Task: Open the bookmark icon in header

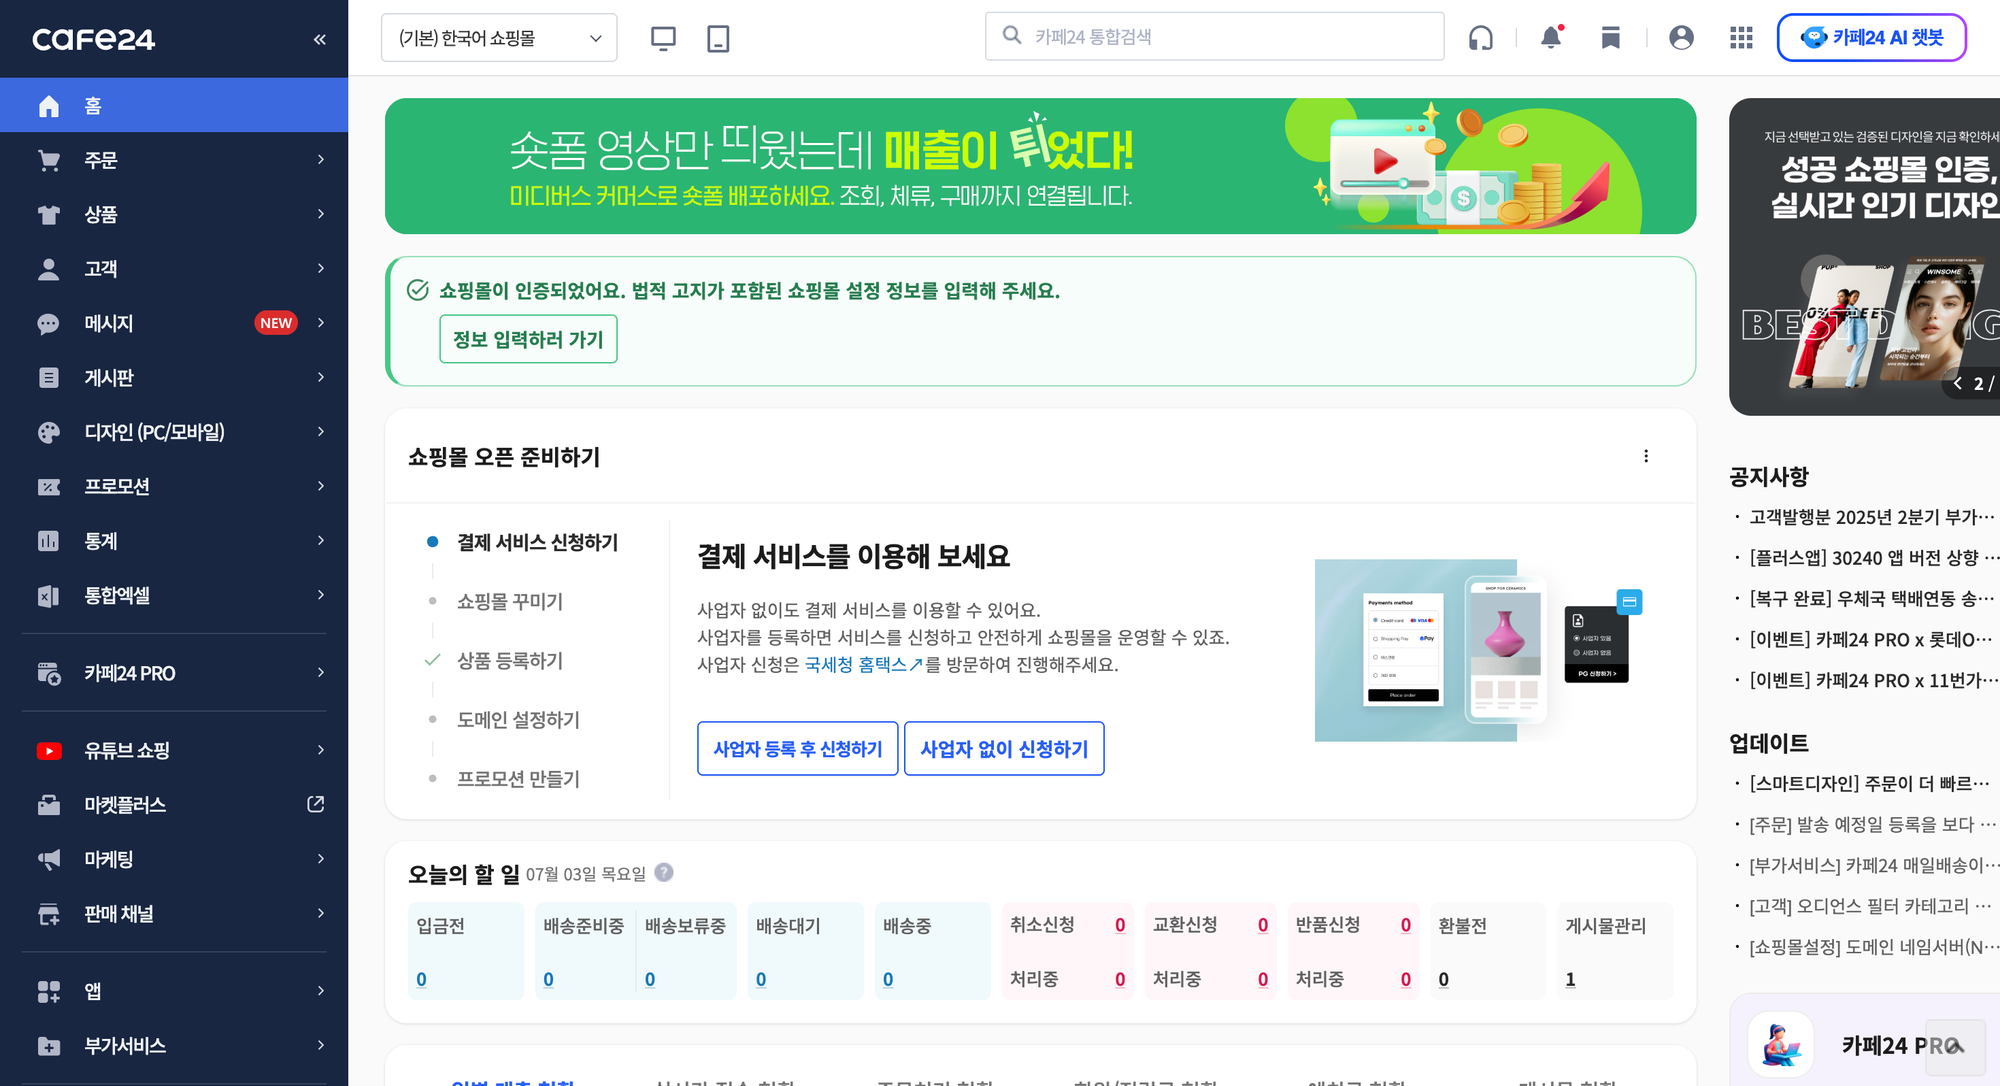Action: [1610, 38]
